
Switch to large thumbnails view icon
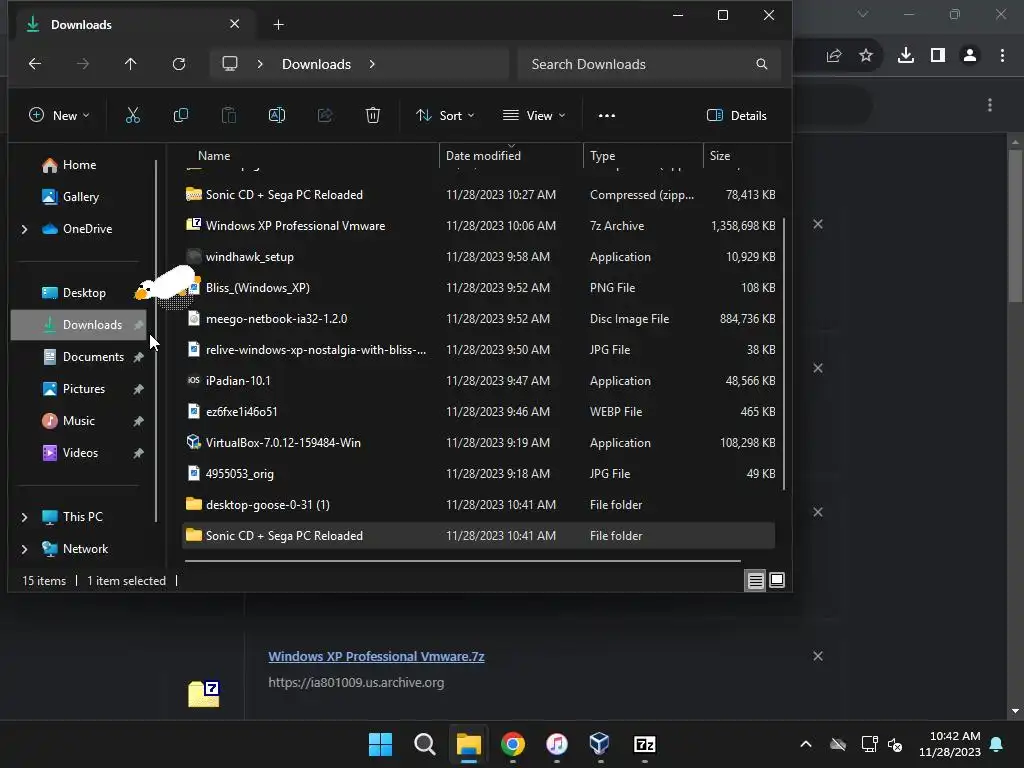[777, 580]
